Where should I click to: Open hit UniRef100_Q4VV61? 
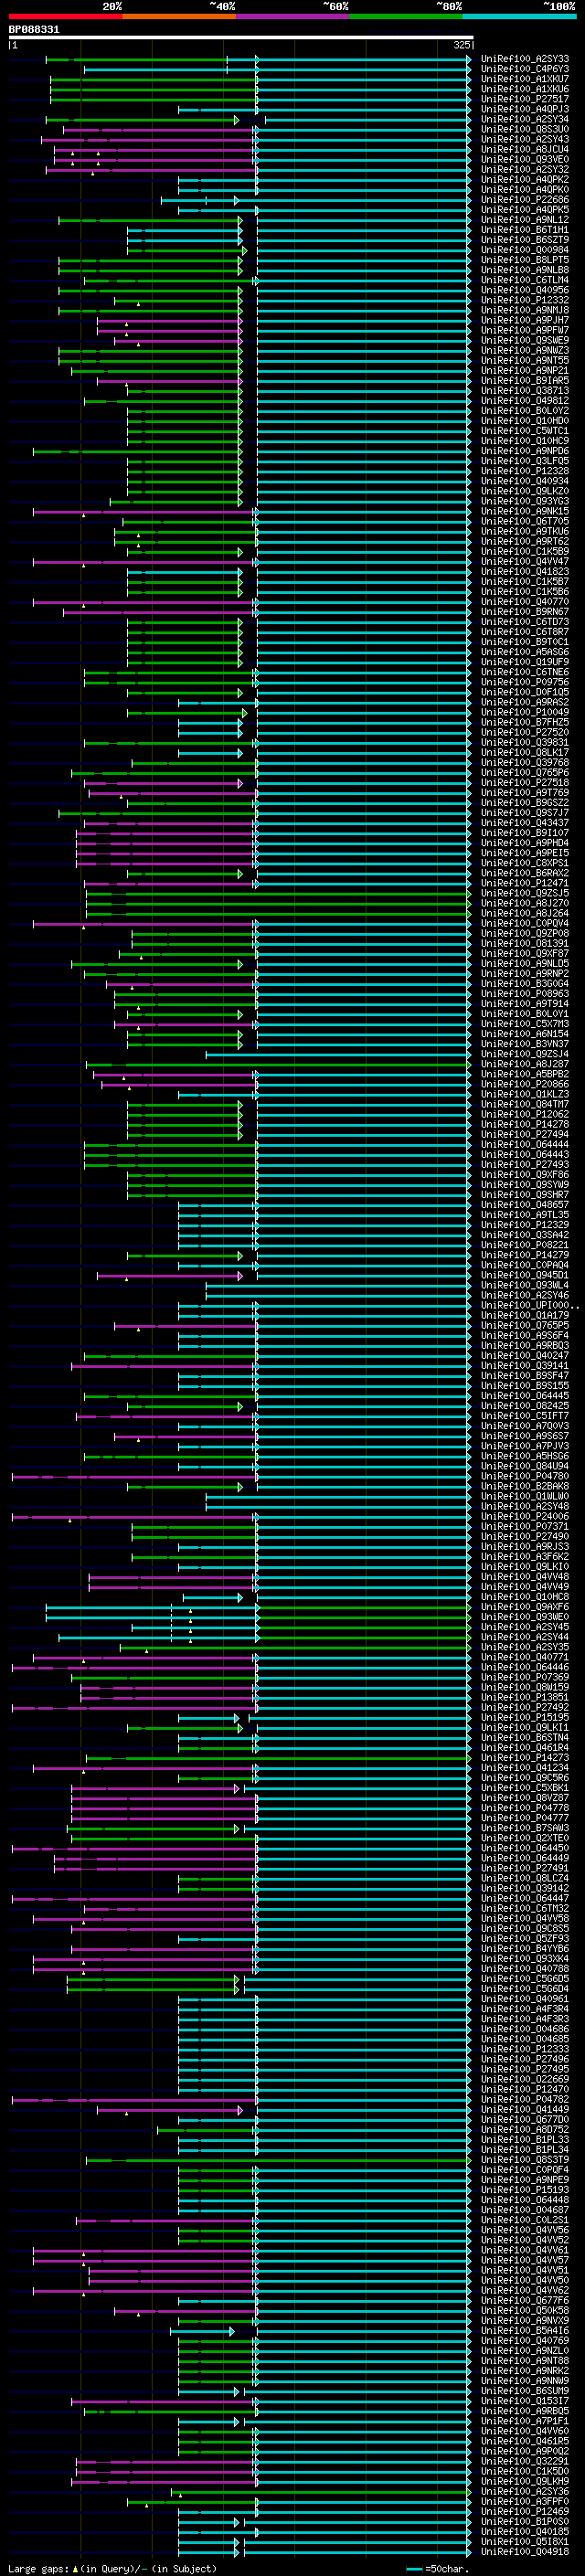coord(525,2250)
